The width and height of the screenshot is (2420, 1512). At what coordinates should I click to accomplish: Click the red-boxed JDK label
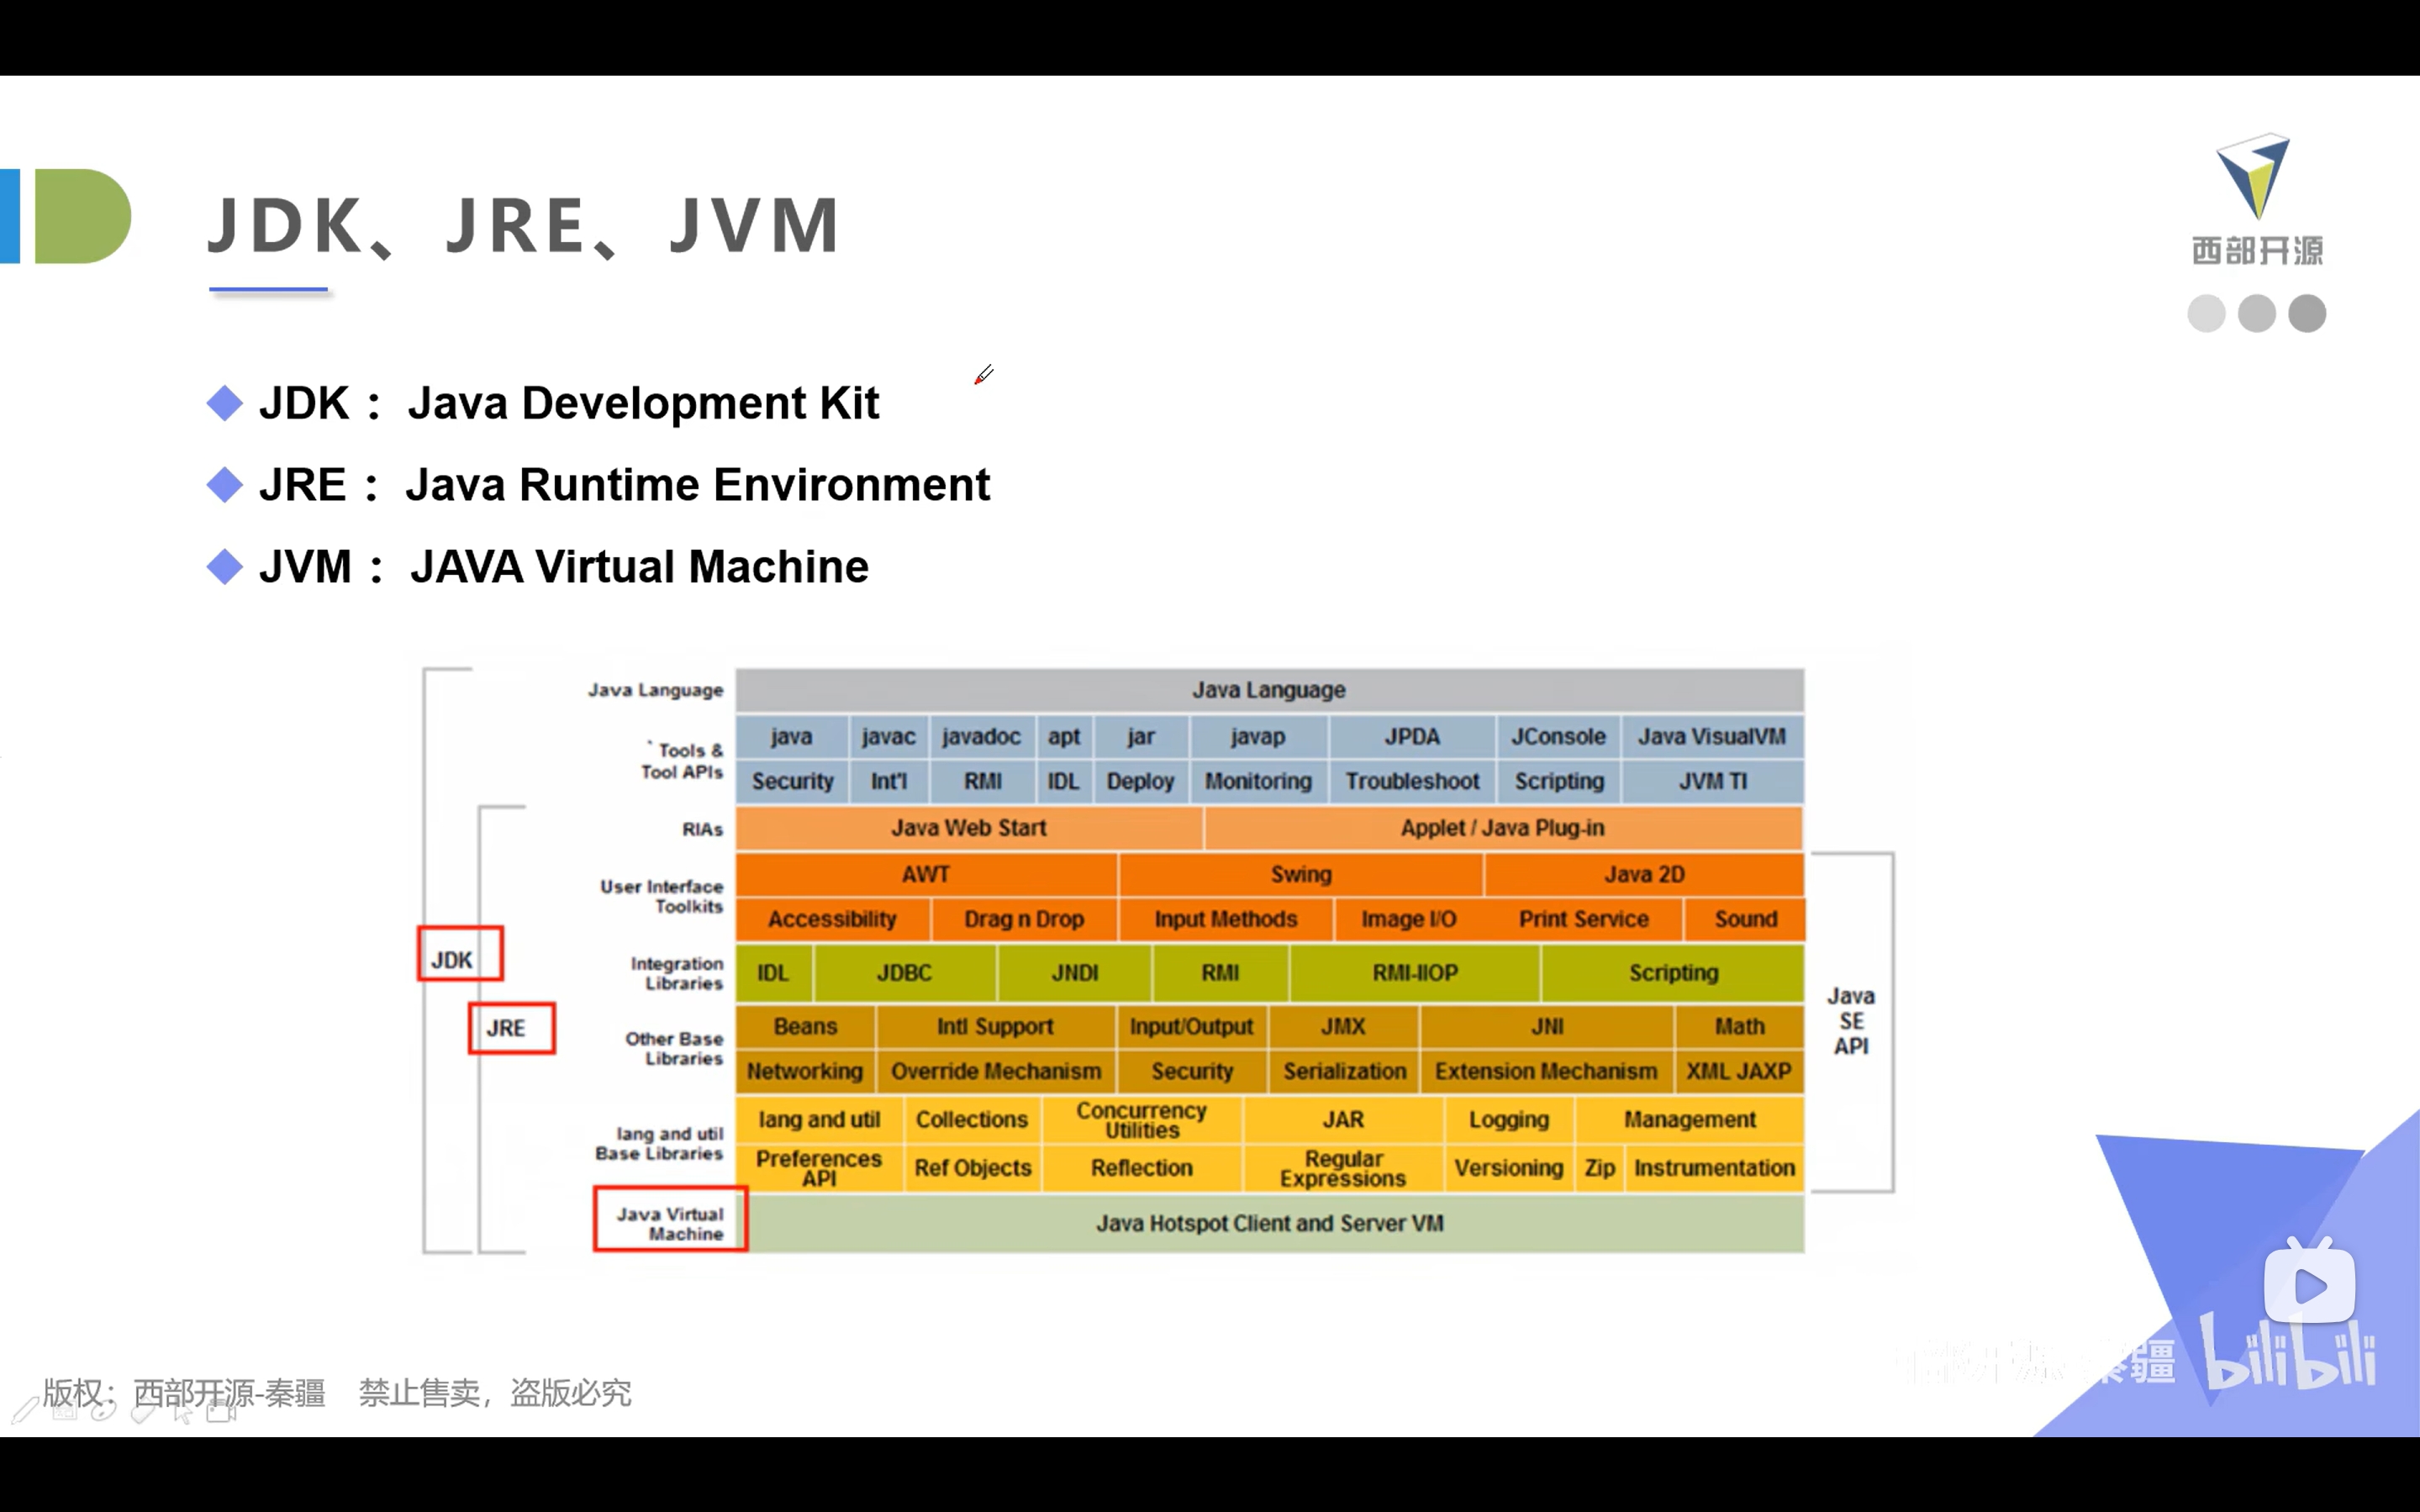click(460, 955)
